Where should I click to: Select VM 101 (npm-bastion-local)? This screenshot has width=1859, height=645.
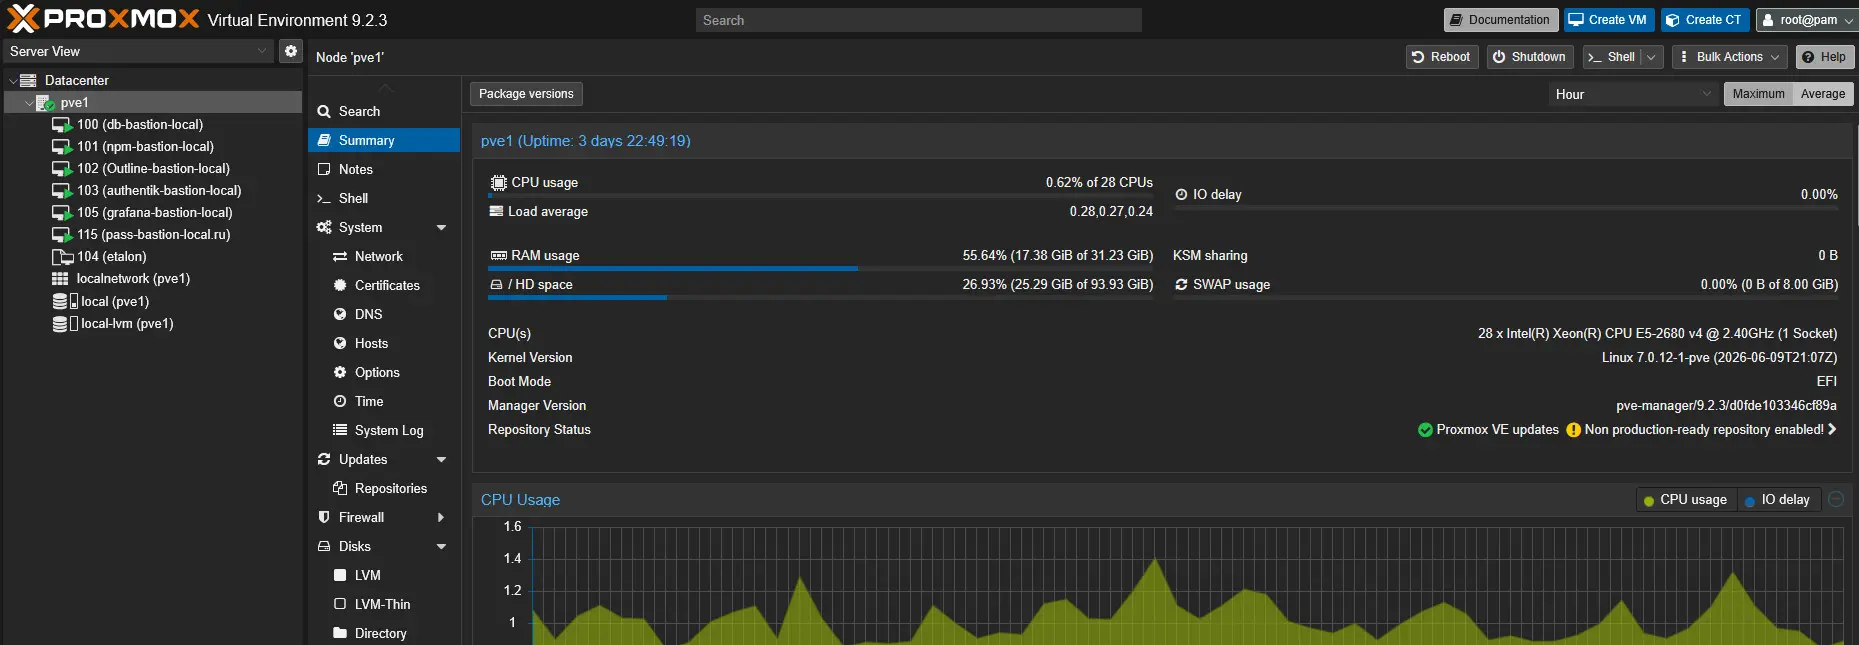[145, 146]
